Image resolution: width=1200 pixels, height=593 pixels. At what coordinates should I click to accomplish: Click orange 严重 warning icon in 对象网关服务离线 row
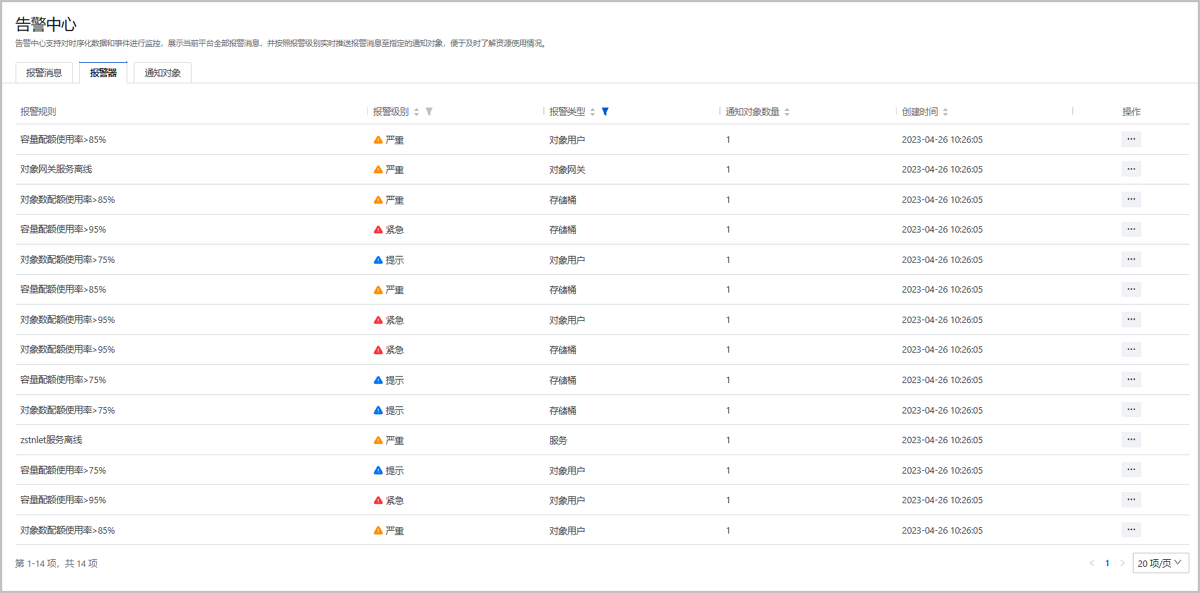378,170
